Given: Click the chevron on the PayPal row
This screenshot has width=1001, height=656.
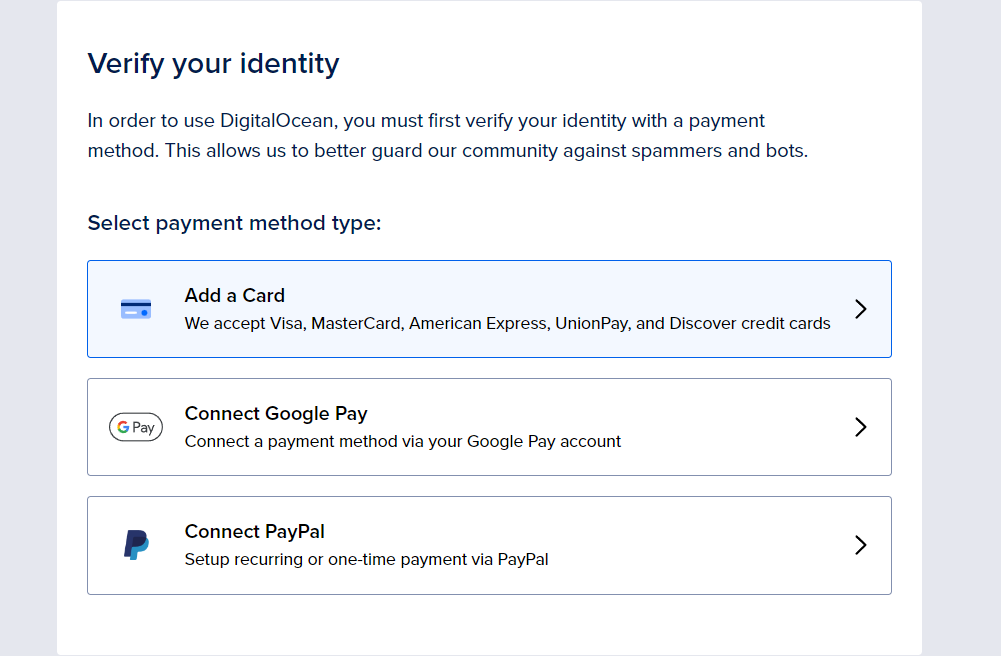Looking at the screenshot, I should 860,545.
